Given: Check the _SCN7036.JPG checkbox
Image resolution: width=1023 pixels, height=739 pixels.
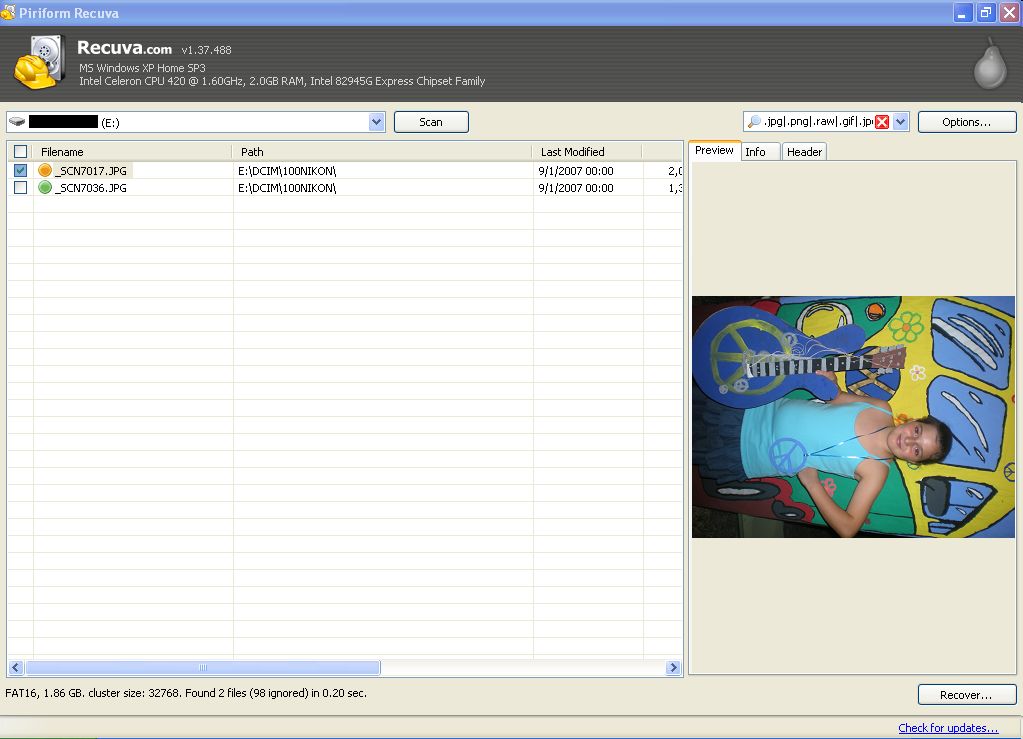Looking at the screenshot, I should coord(20,187).
